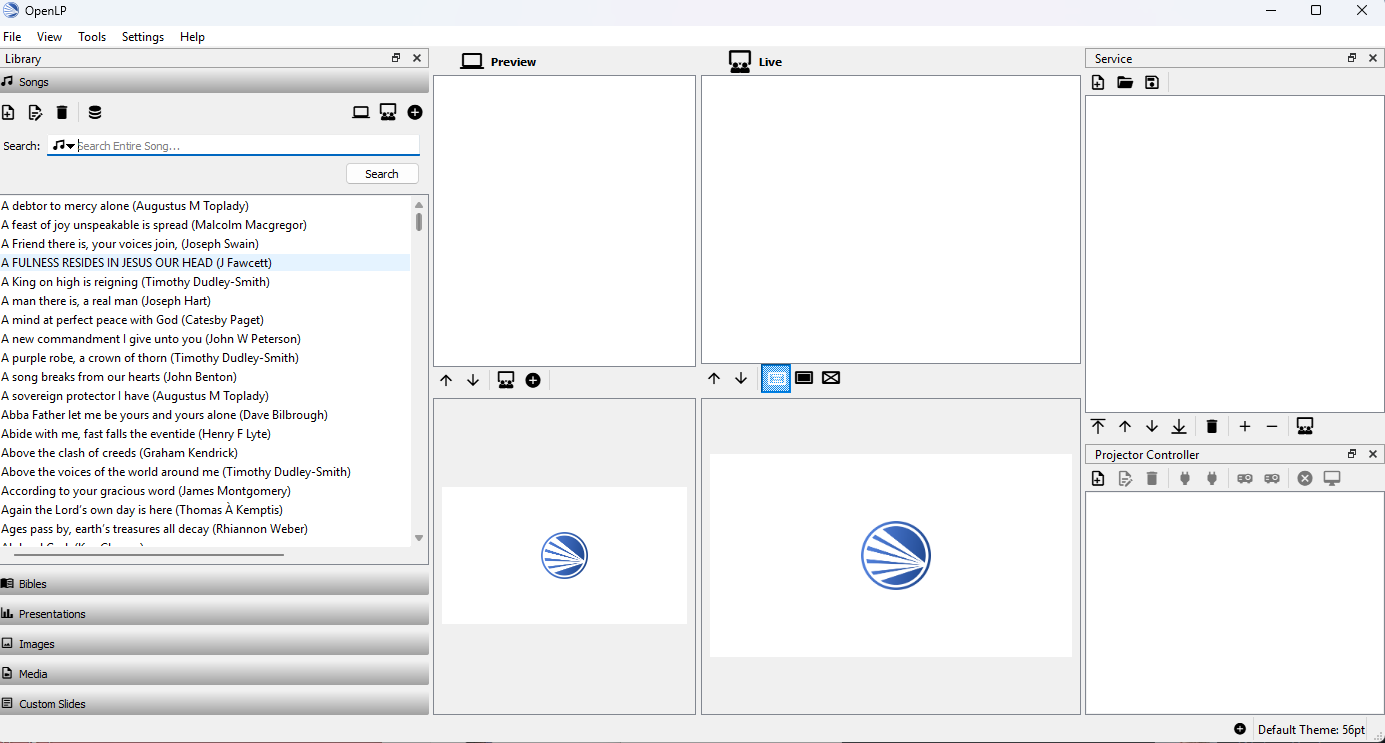Delete the selected service item

(x=1212, y=427)
